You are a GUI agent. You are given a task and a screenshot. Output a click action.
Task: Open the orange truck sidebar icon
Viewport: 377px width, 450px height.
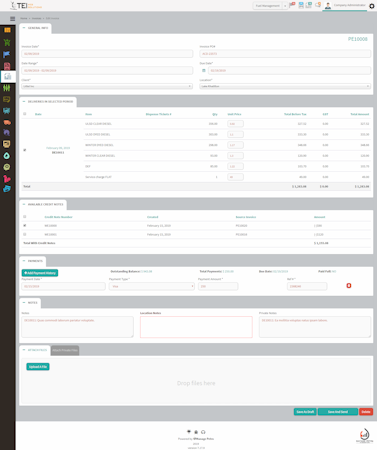(x=7, y=122)
